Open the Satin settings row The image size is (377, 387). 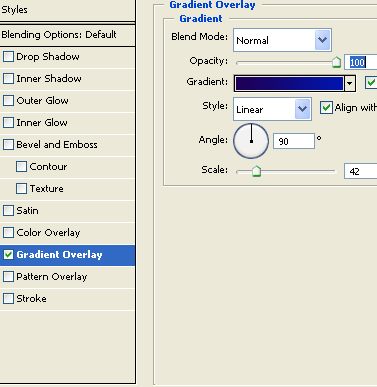click(x=67, y=211)
